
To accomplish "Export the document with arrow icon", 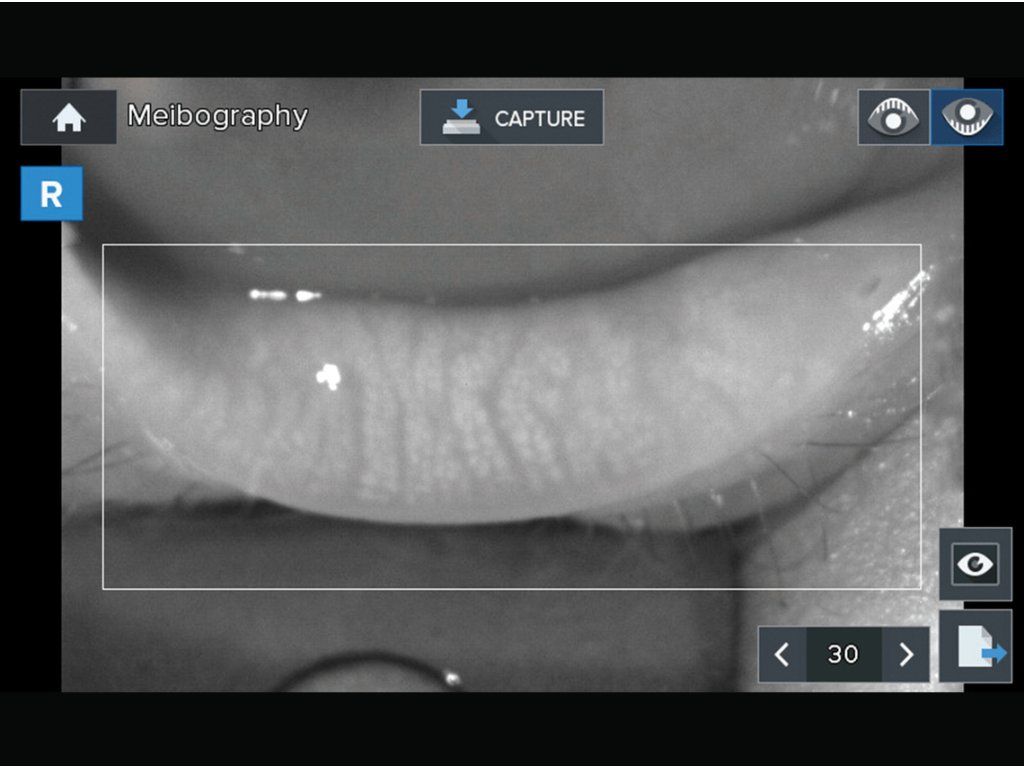I will [975, 647].
